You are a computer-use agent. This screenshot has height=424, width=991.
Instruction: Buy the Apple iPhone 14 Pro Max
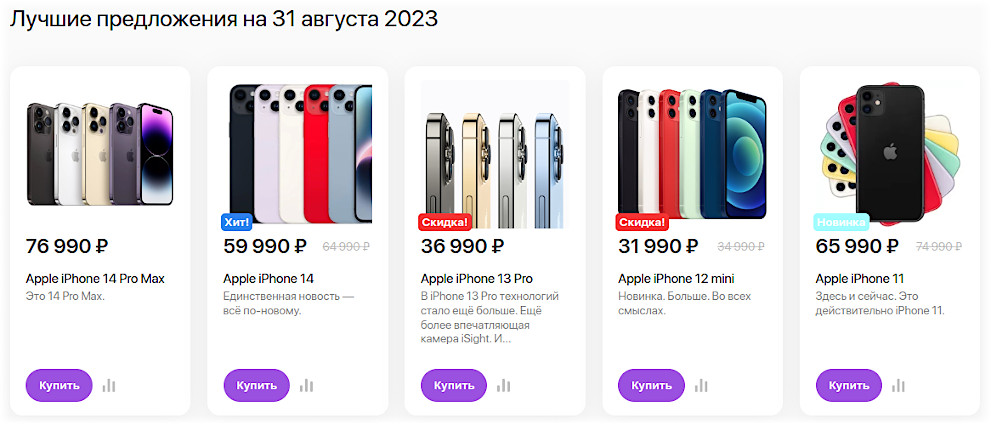point(59,385)
